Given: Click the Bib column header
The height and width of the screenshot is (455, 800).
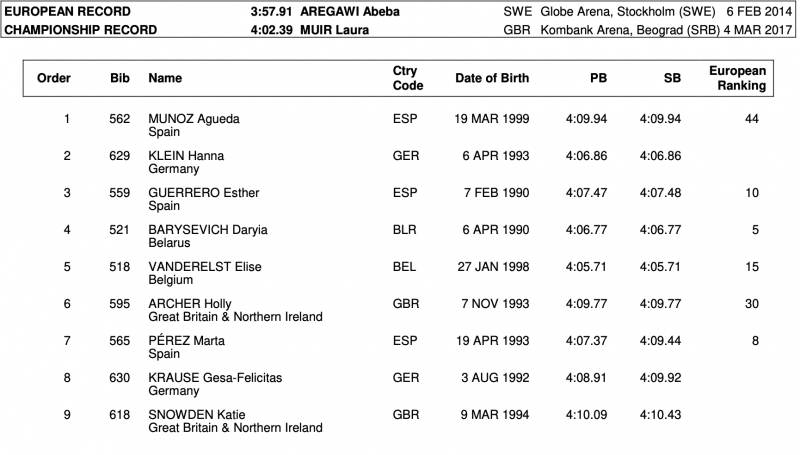Looking at the screenshot, I should pyautogui.click(x=119, y=78).
